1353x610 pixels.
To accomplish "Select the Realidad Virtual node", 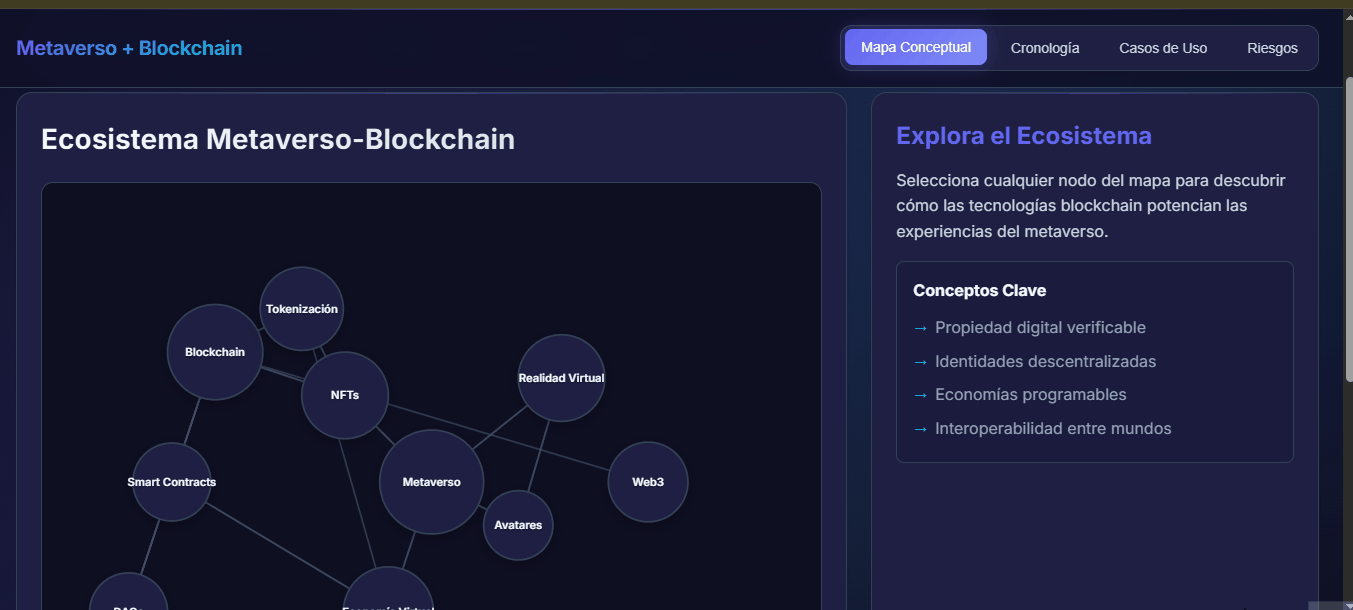I will click(x=561, y=378).
